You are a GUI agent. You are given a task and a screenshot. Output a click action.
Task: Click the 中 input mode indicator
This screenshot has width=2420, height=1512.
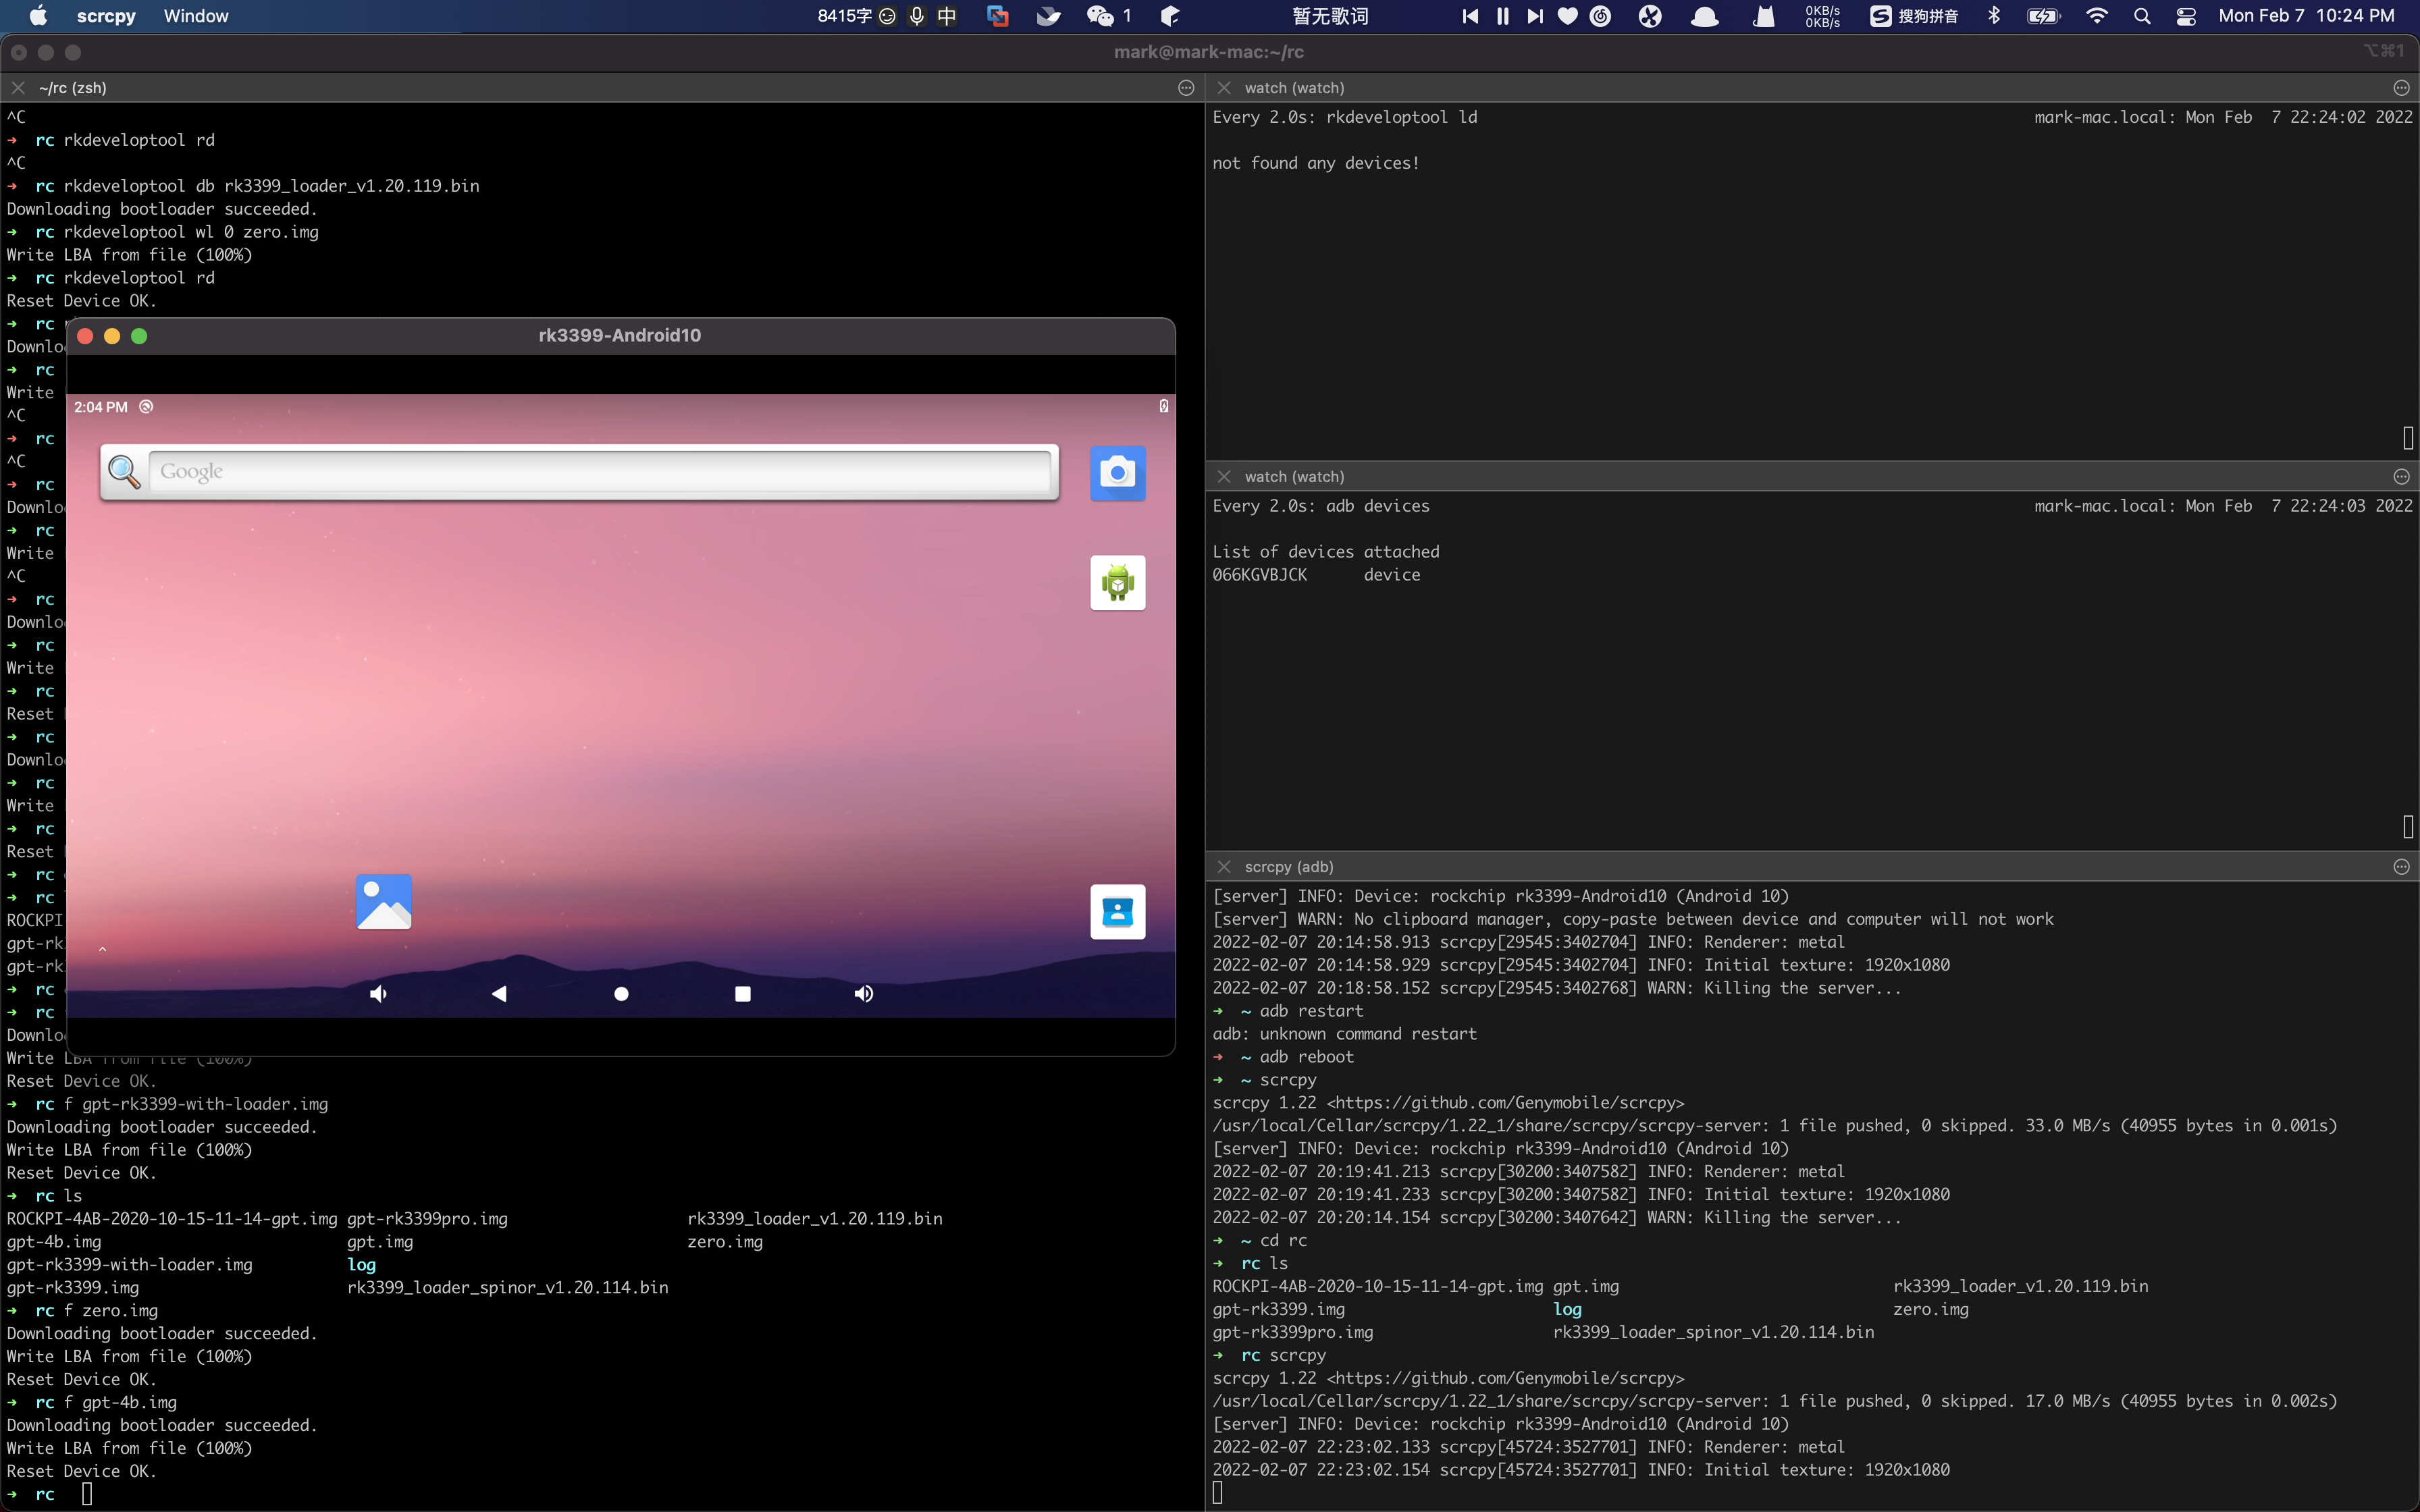(x=946, y=15)
